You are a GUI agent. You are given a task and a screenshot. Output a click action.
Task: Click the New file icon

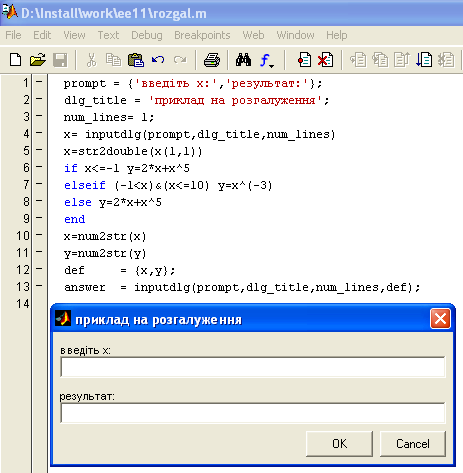click(x=15, y=60)
